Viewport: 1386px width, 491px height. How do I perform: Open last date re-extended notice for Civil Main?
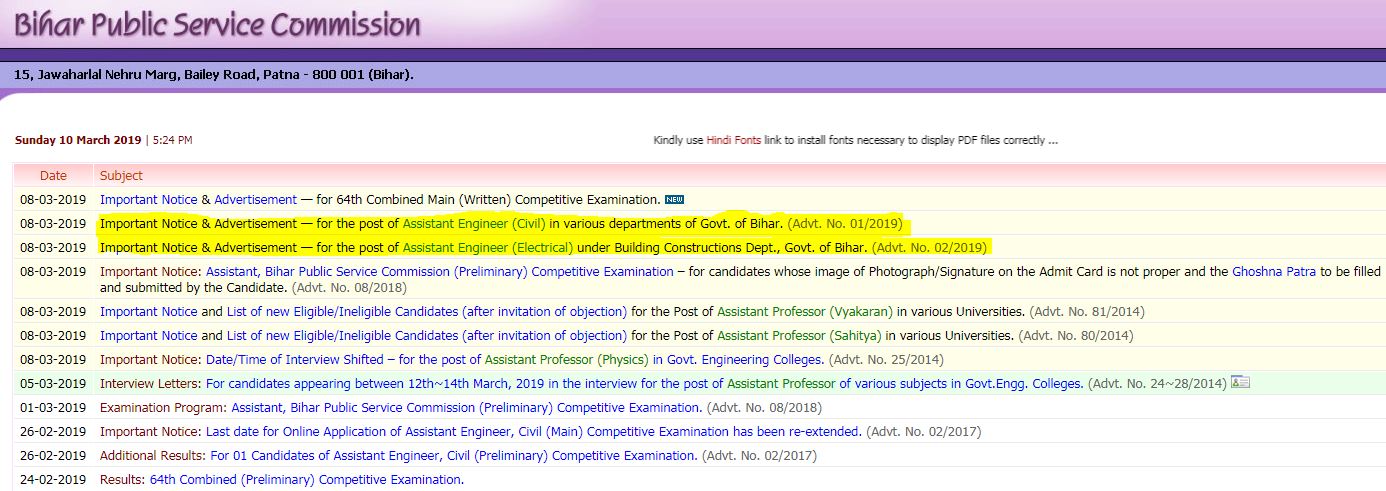coord(533,431)
